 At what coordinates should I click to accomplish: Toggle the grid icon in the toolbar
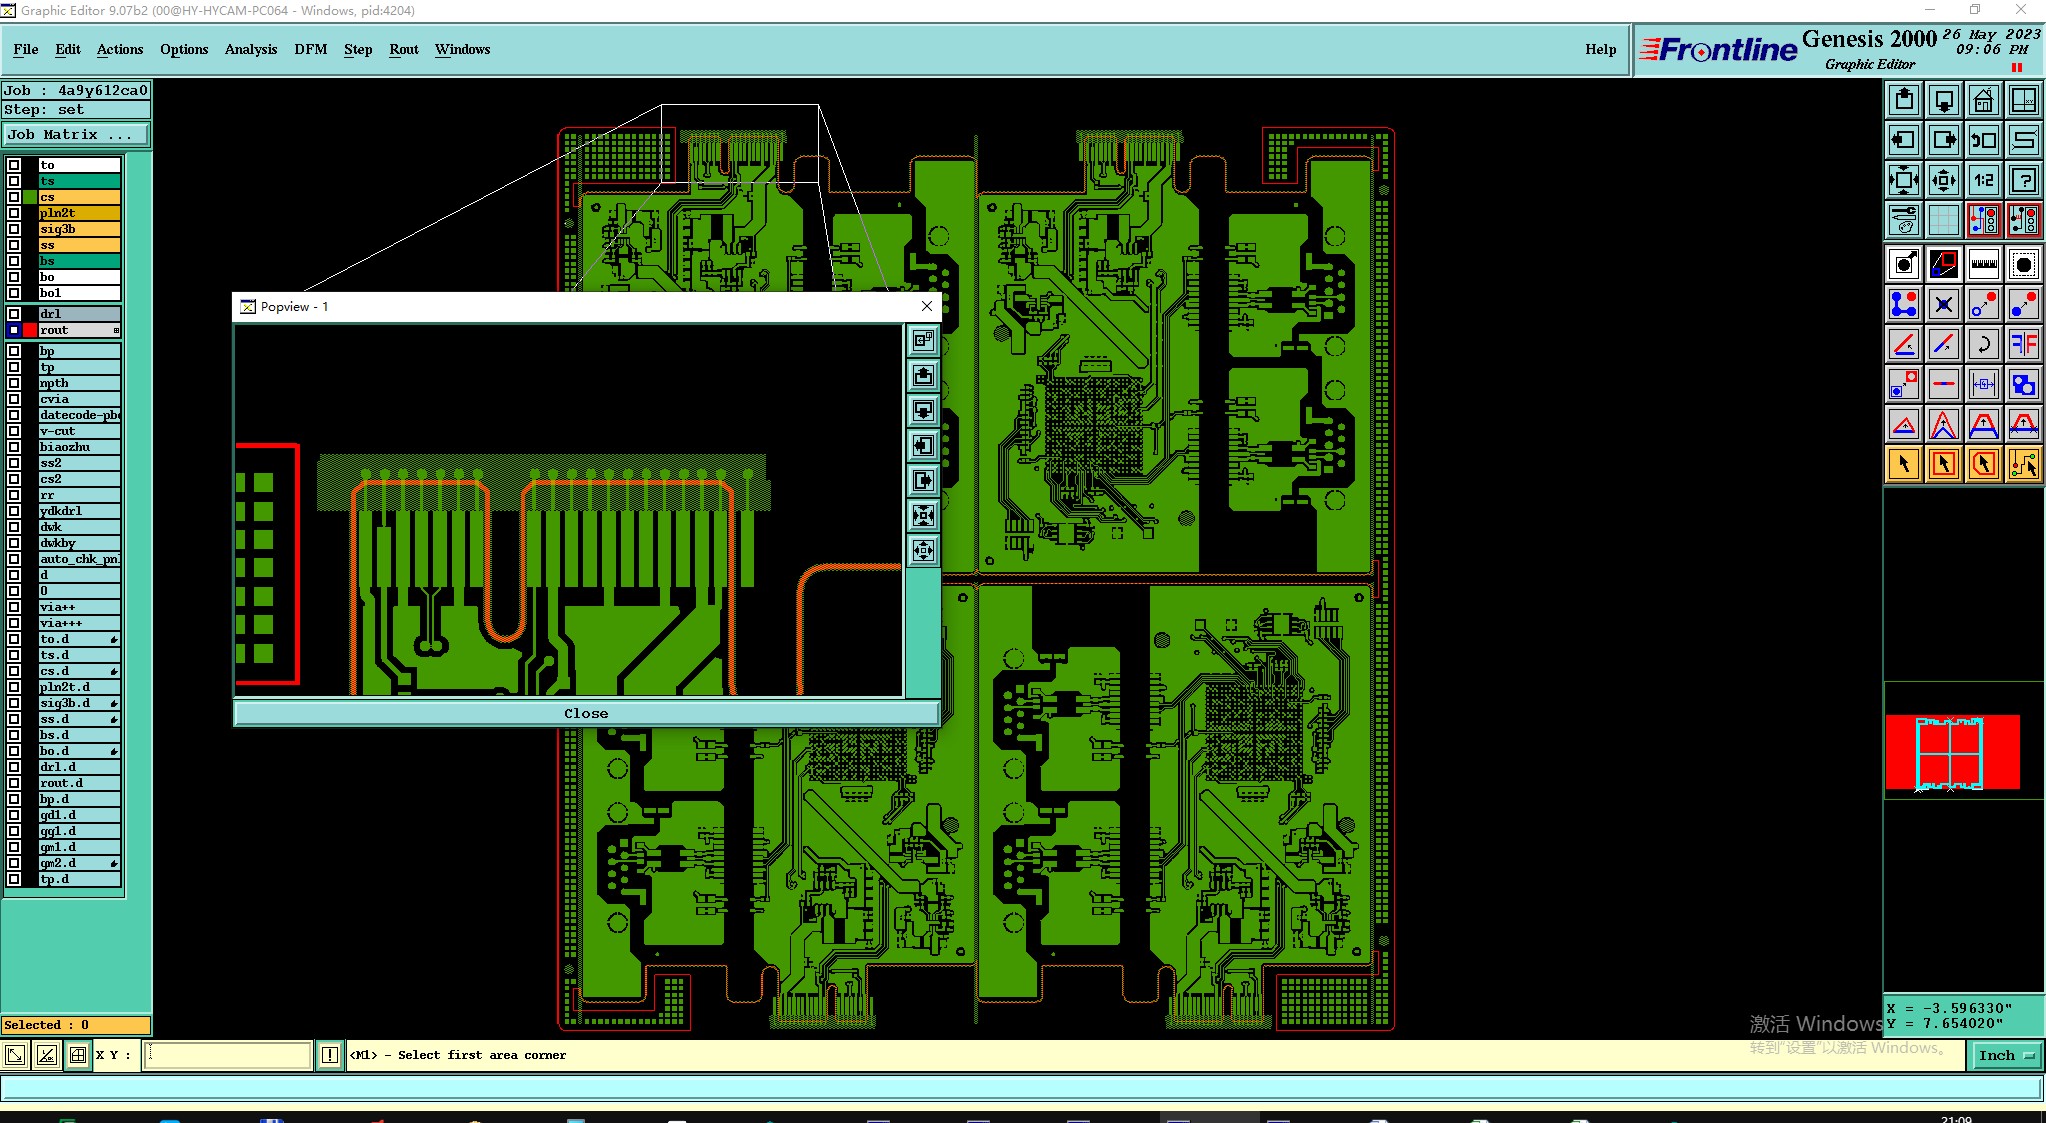pyautogui.click(x=1944, y=220)
